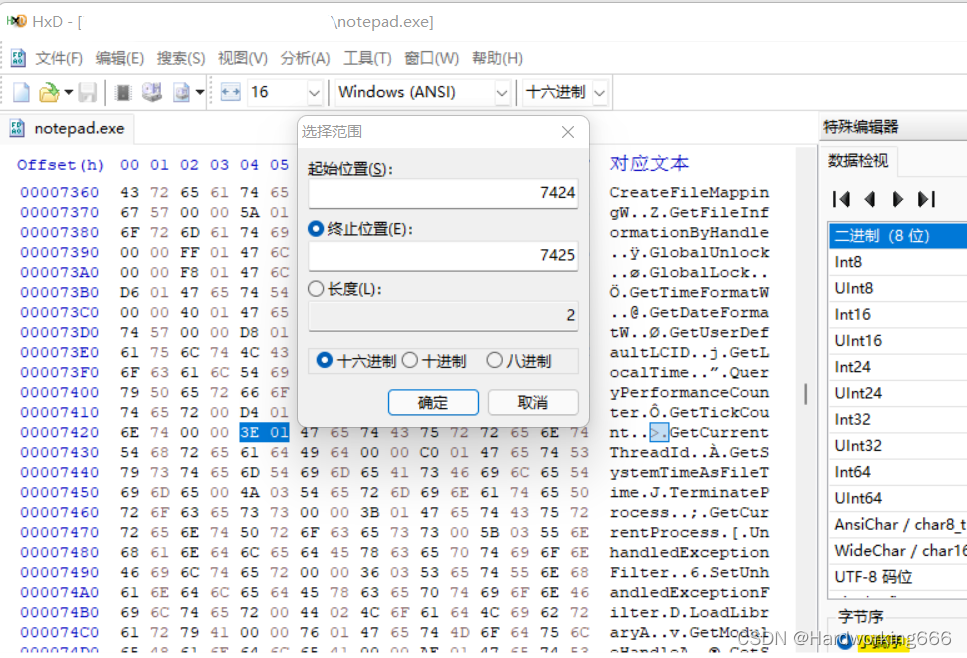Click the Open disk image icon
This screenshot has height=658, width=967.
click(181, 93)
